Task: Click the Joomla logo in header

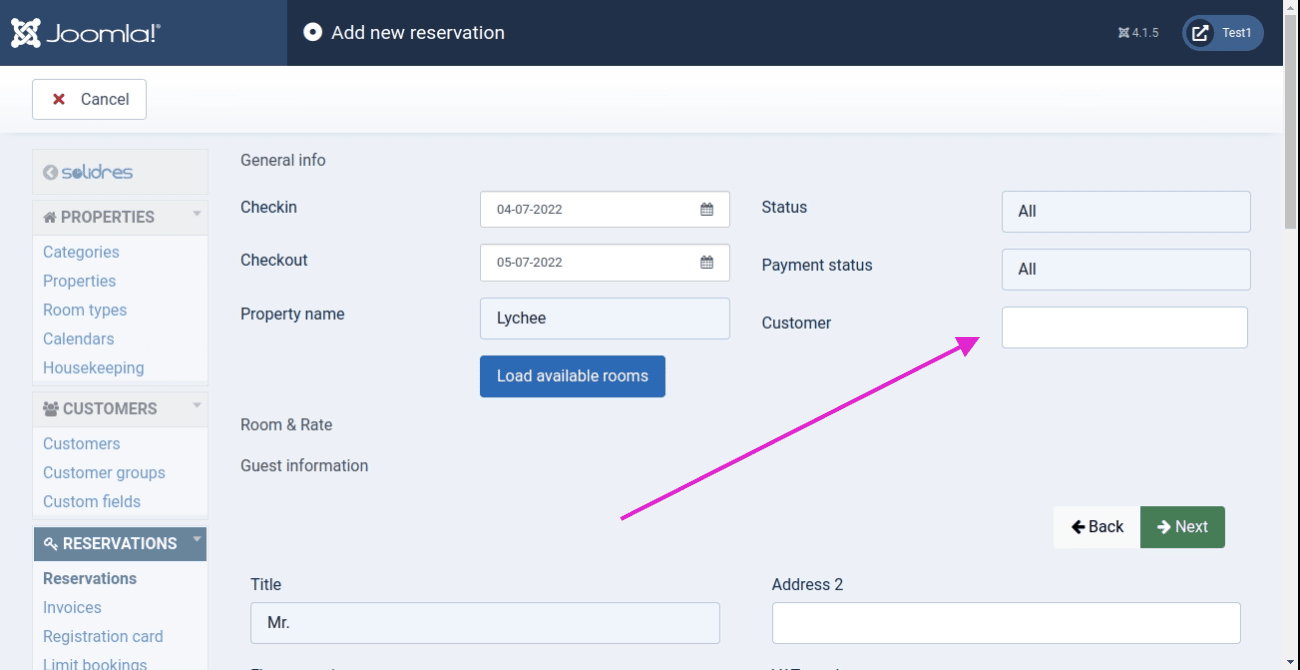Action: tap(86, 33)
